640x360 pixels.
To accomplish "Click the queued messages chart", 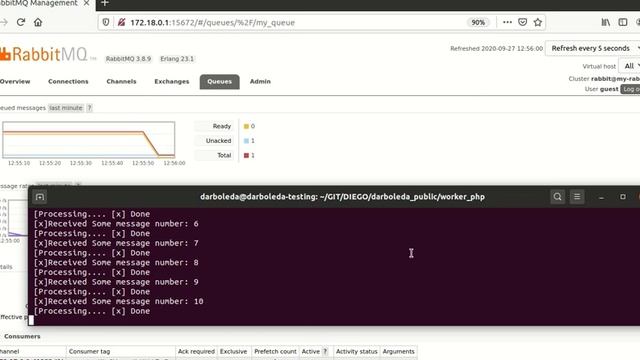I will [89, 139].
